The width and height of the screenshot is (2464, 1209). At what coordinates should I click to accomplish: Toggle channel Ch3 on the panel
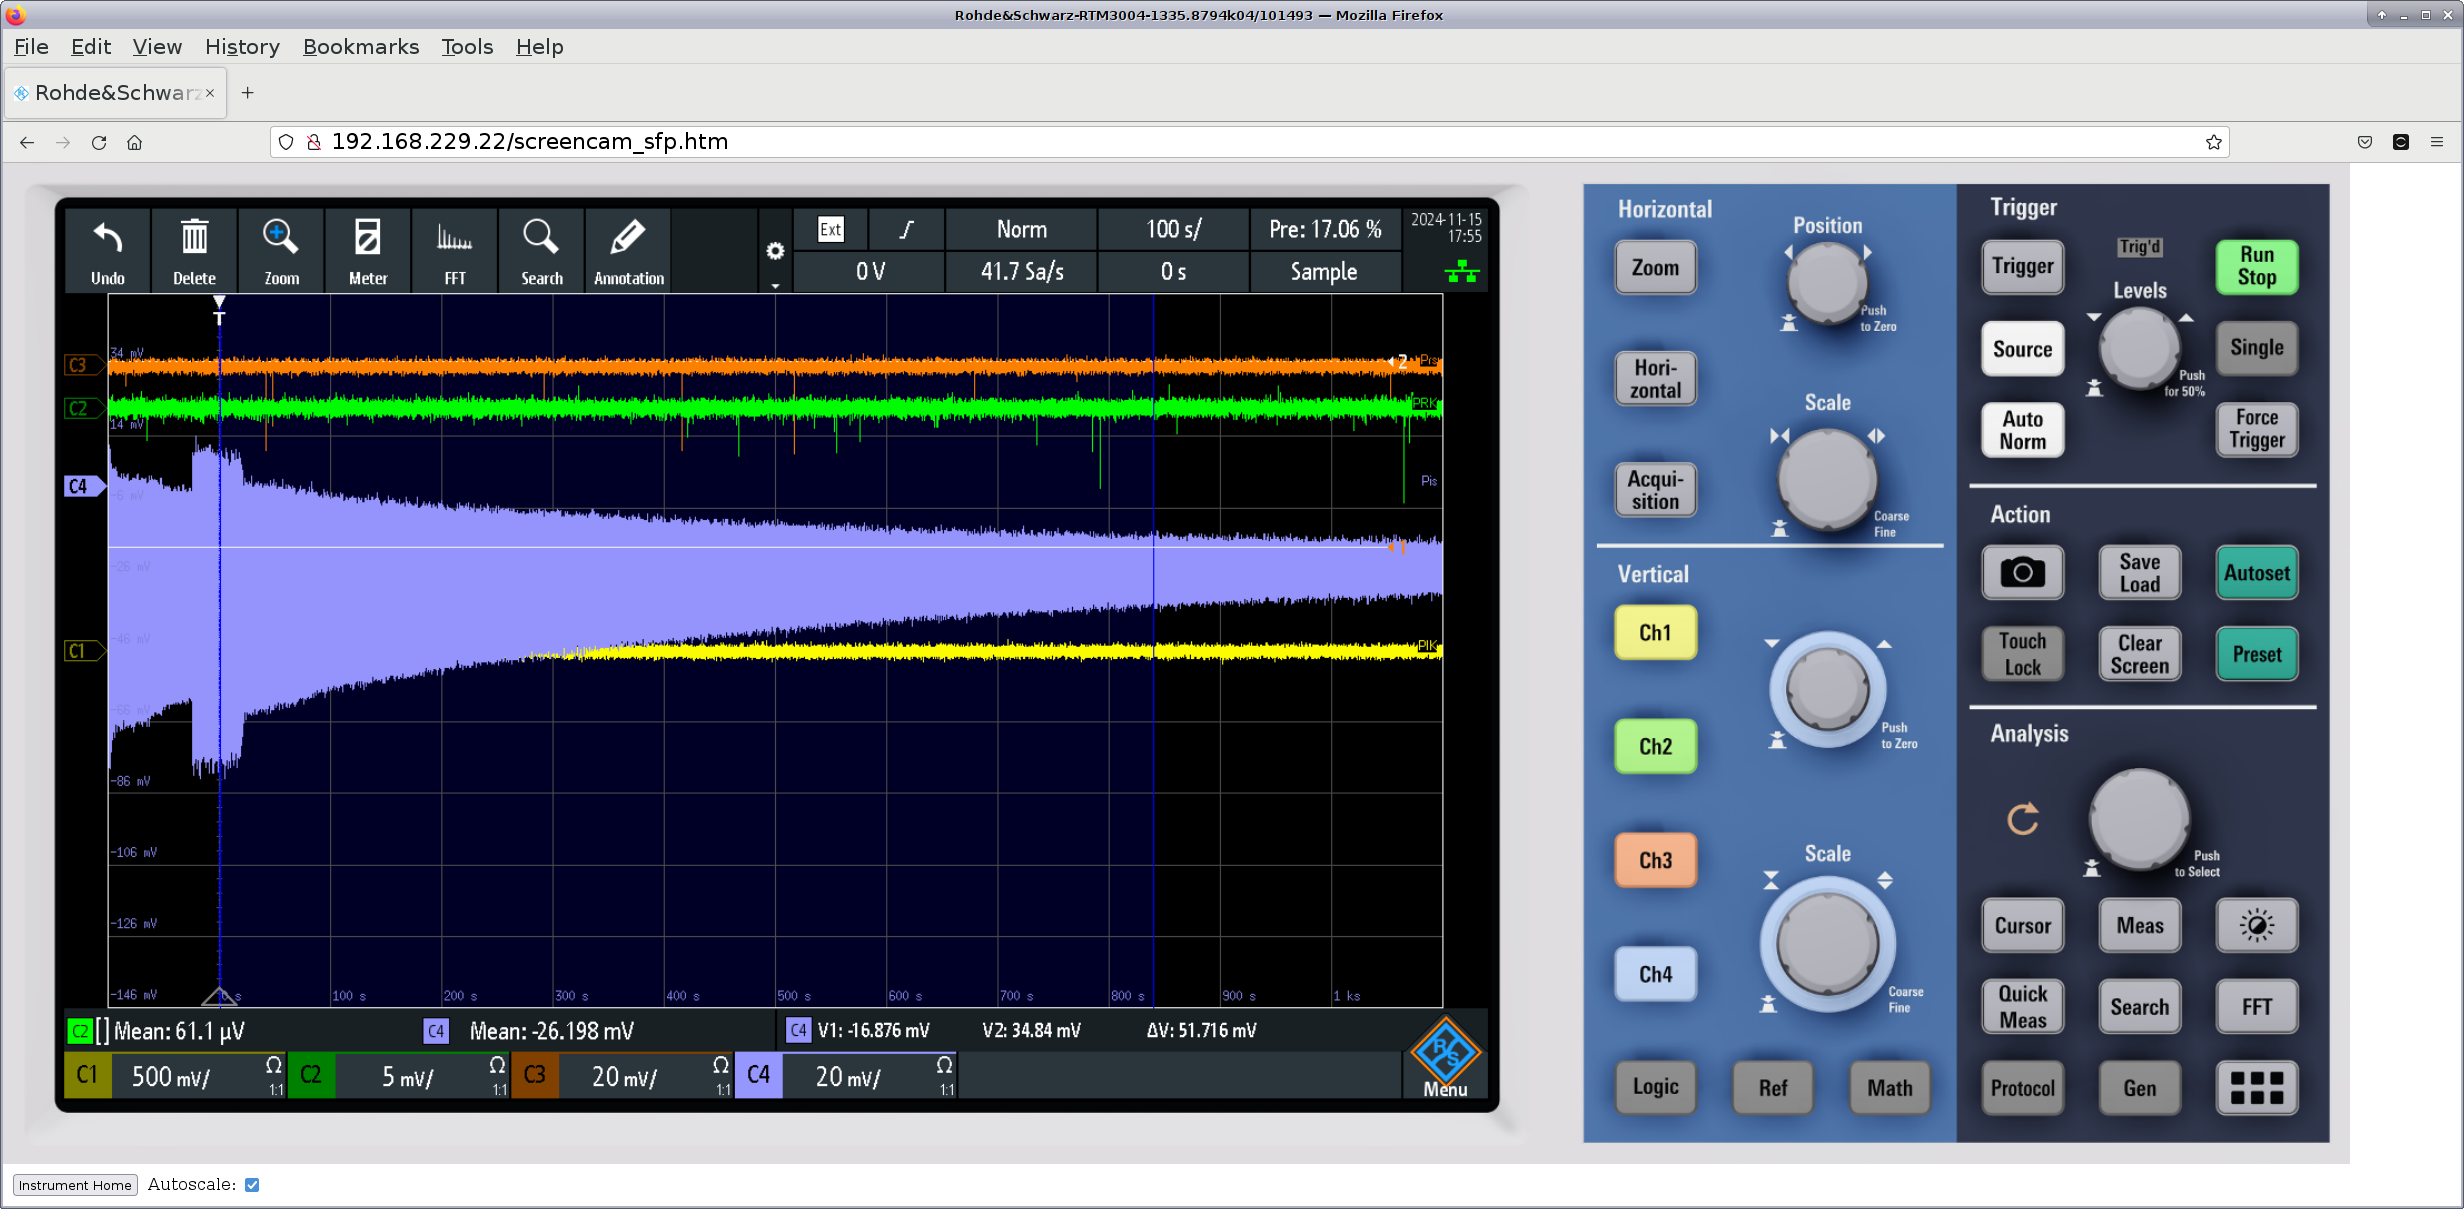pyautogui.click(x=1655, y=860)
